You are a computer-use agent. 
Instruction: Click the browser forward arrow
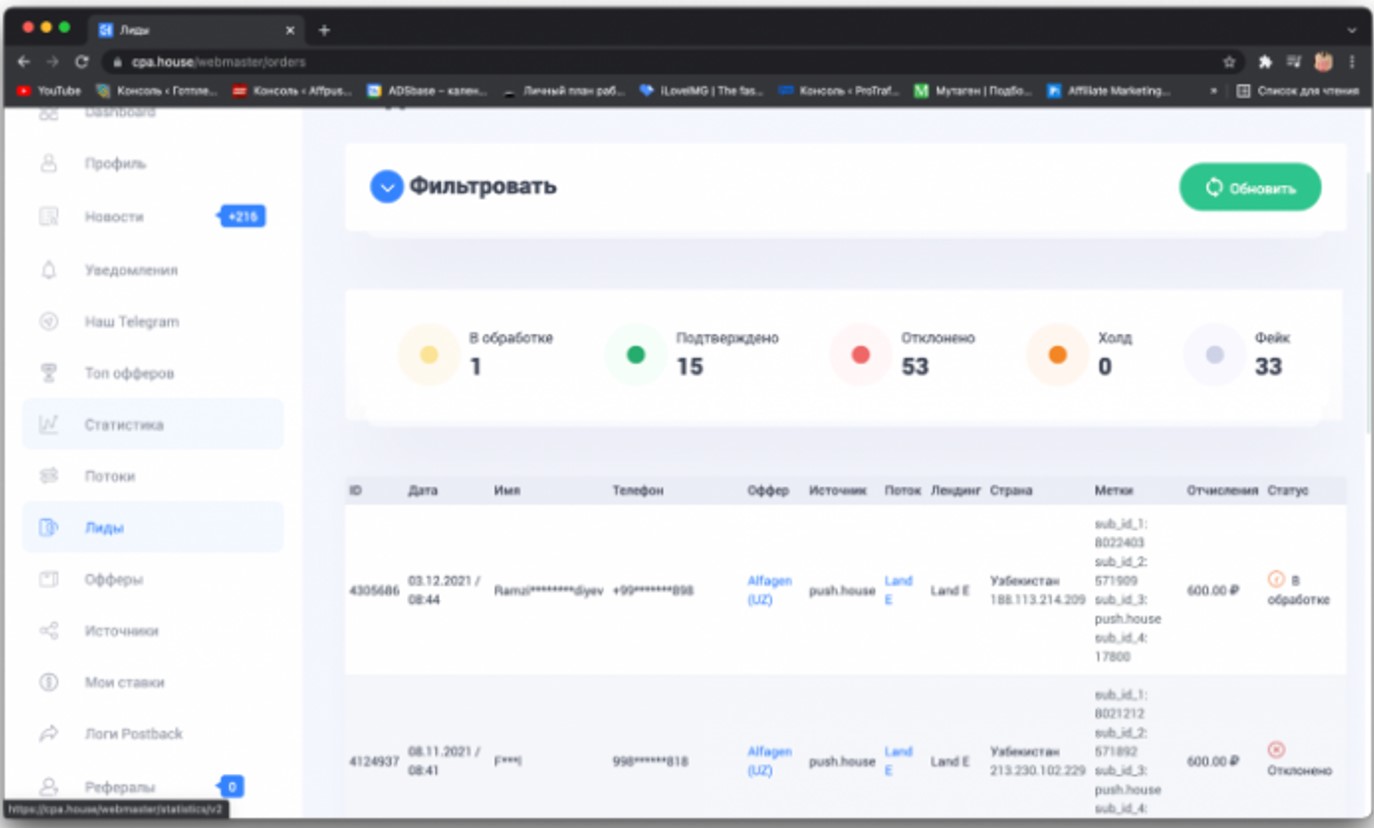(x=53, y=61)
